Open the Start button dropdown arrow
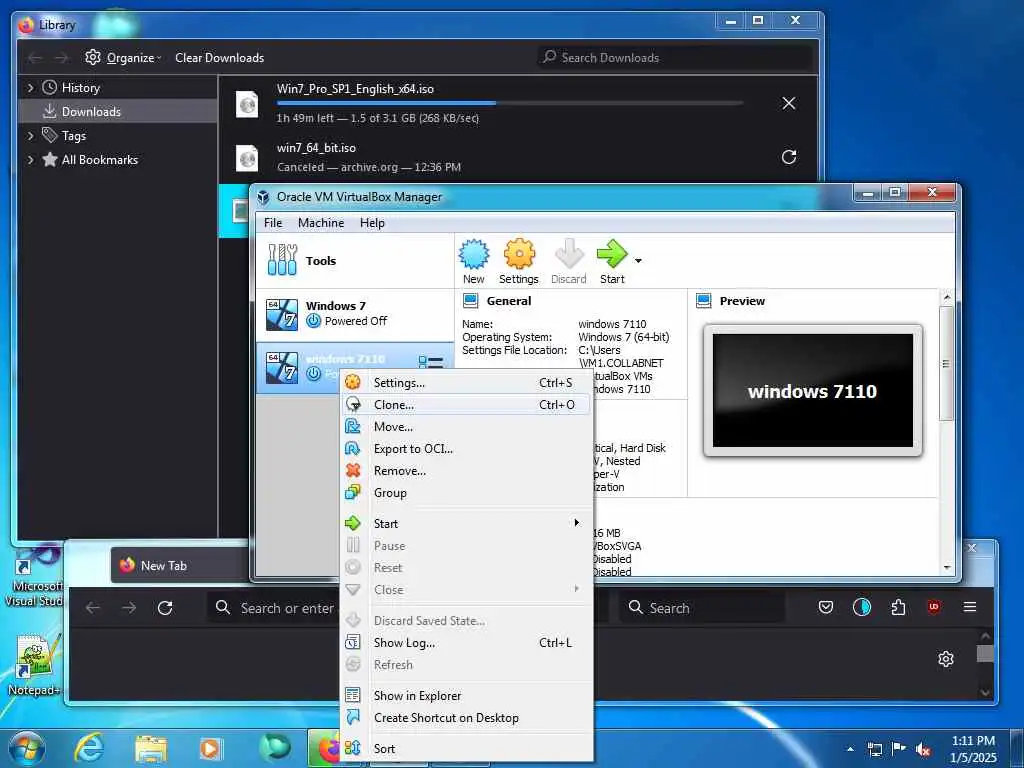1024x768 pixels. pyautogui.click(x=638, y=261)
